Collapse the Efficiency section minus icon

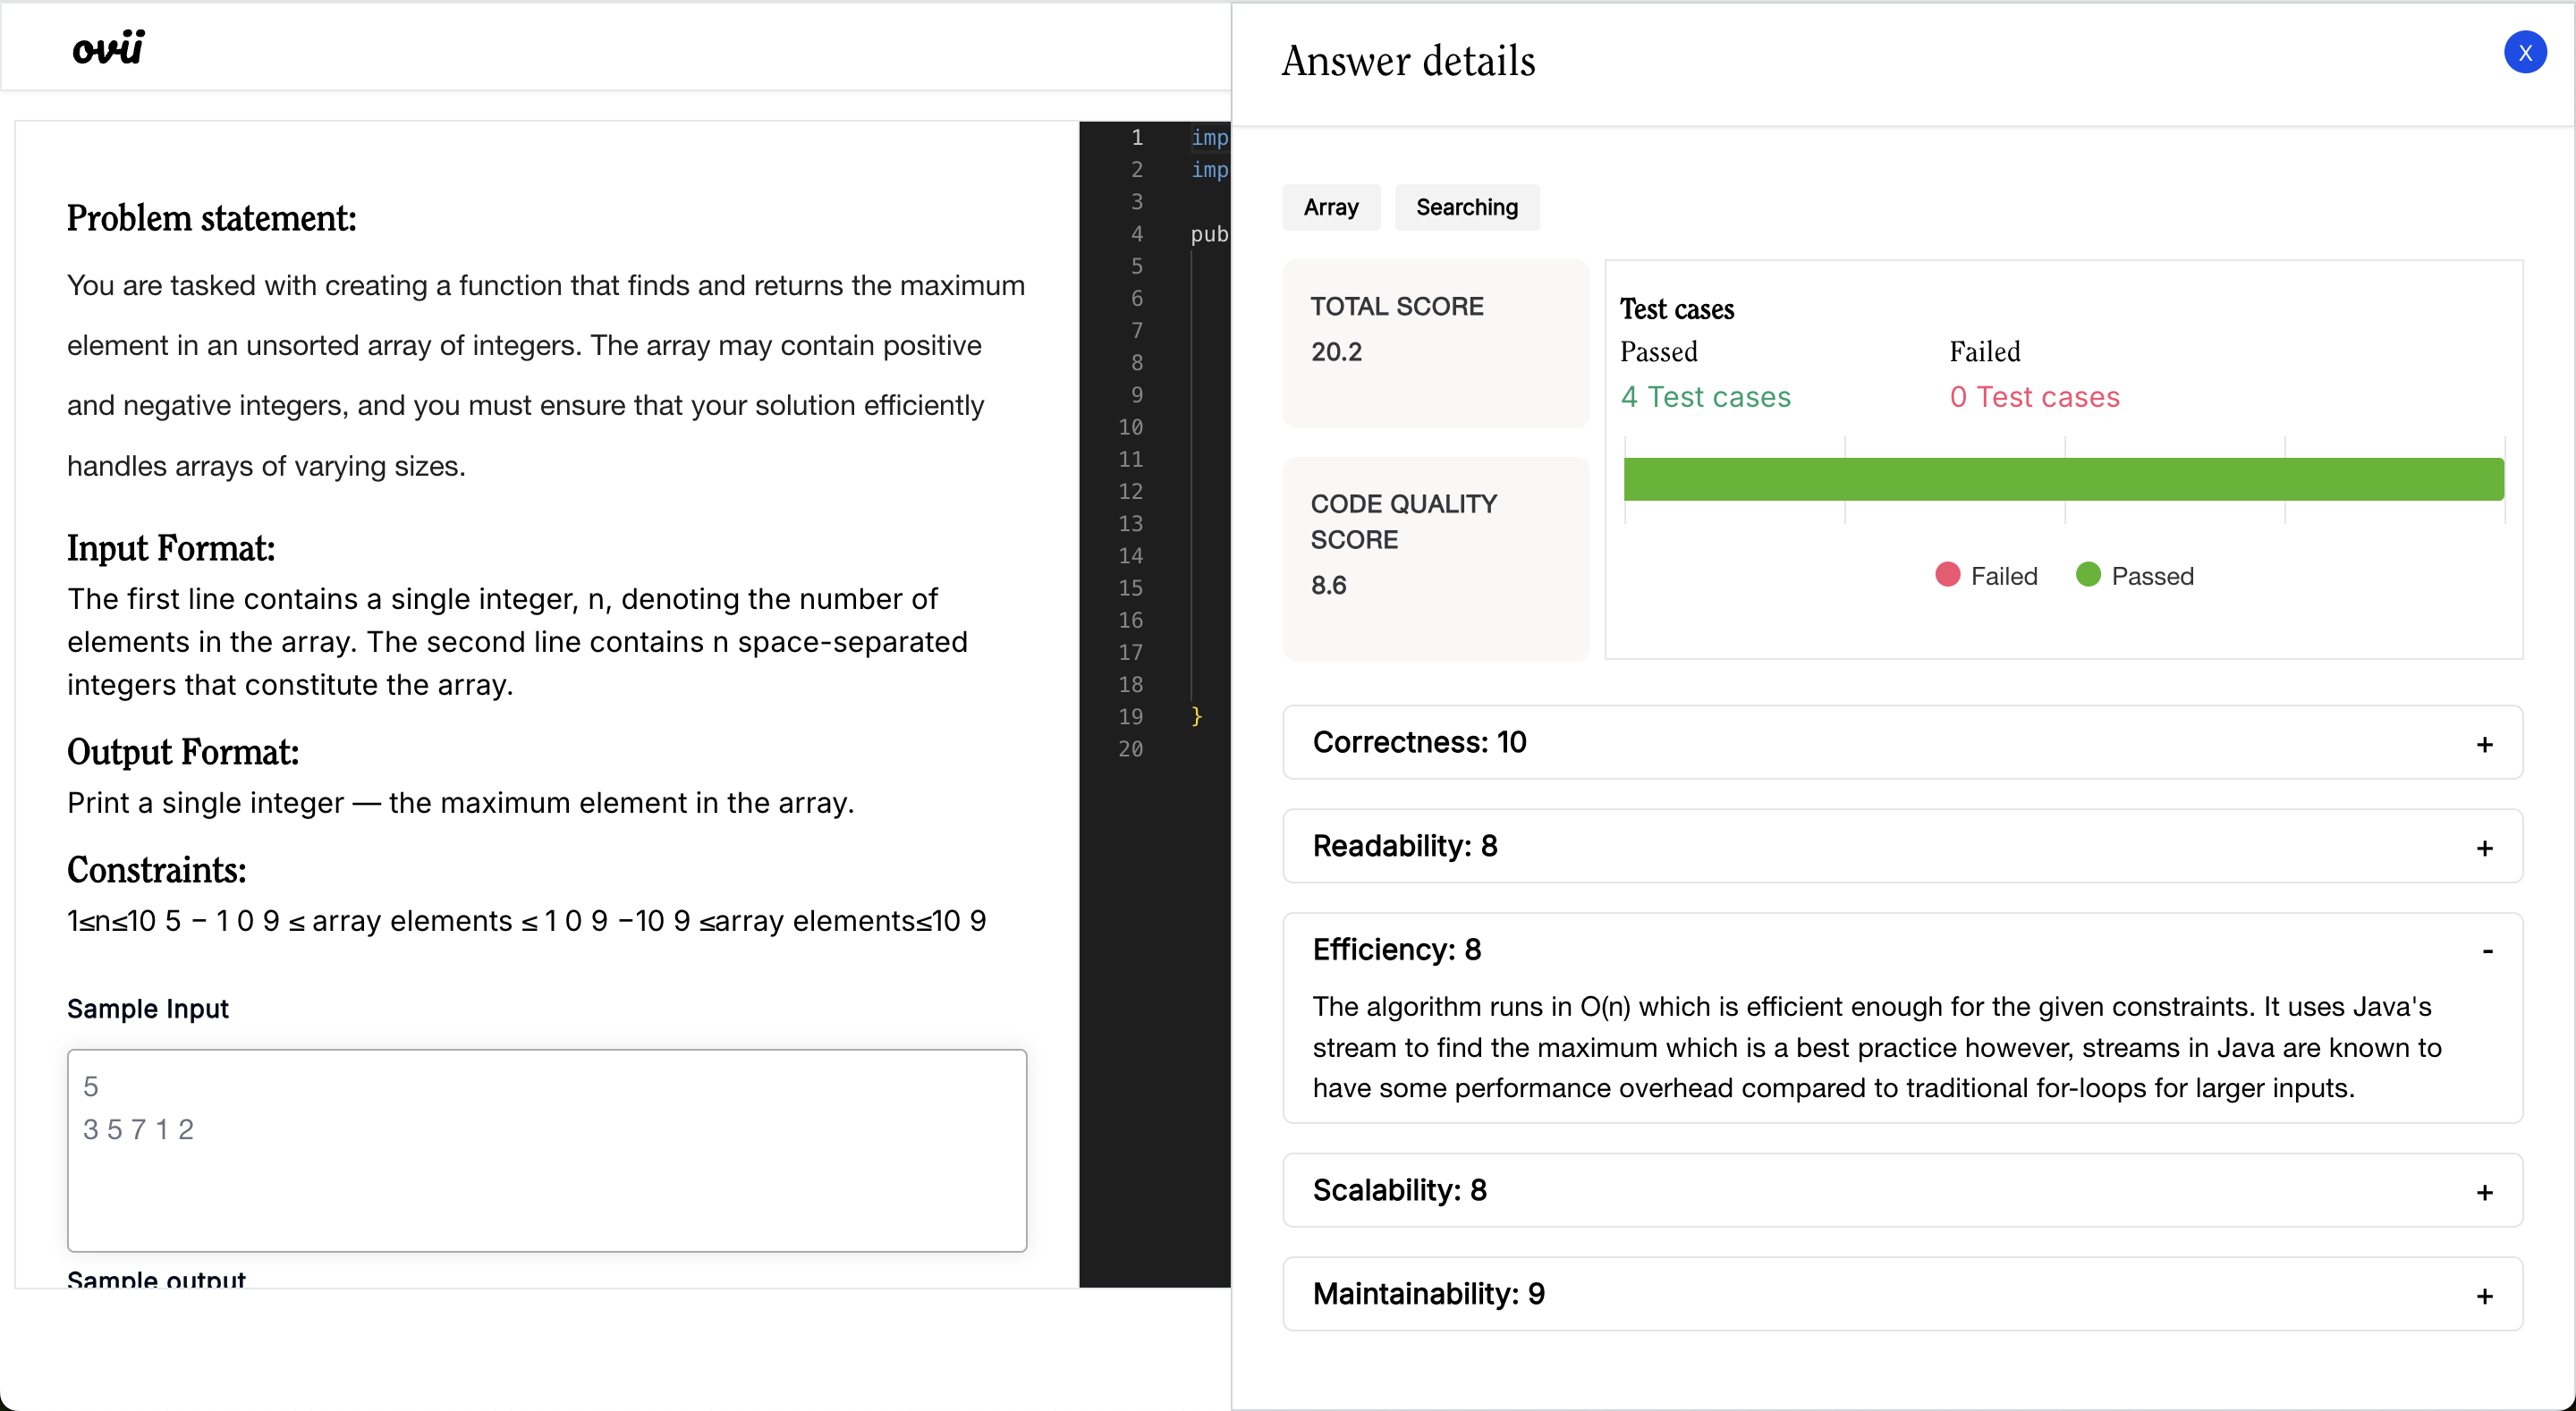pos(2486,950)
